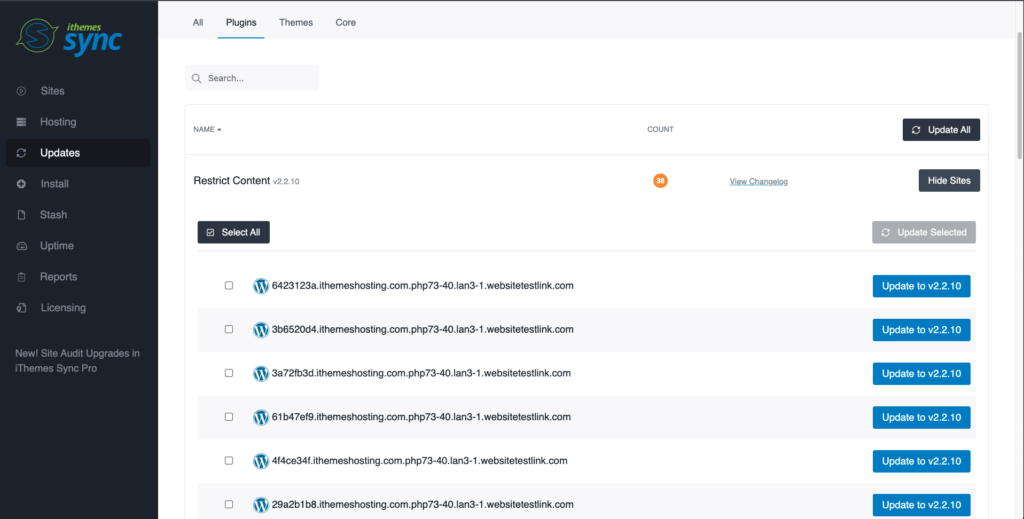Click the Restrict Content plugin name
Screen dimensions: 1024x519
(x=231, y=181)
